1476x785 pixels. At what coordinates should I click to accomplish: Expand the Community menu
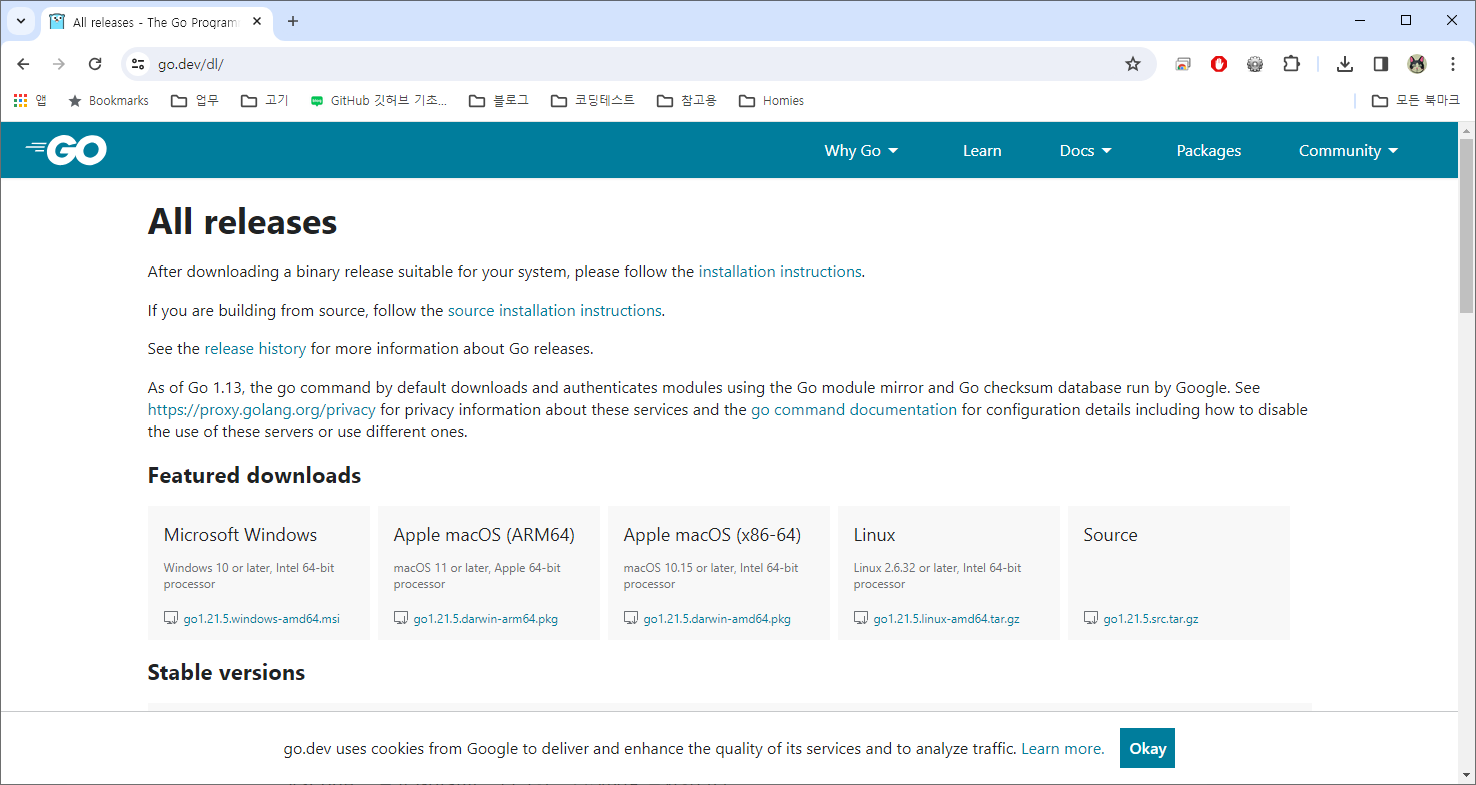1348,150
